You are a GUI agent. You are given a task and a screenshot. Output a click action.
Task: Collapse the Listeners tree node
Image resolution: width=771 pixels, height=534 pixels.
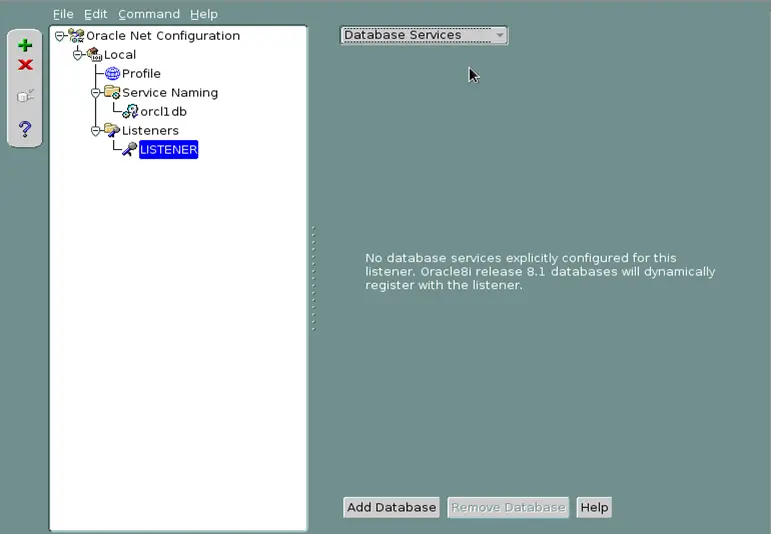pyautogui.click(x=96, y=130)
